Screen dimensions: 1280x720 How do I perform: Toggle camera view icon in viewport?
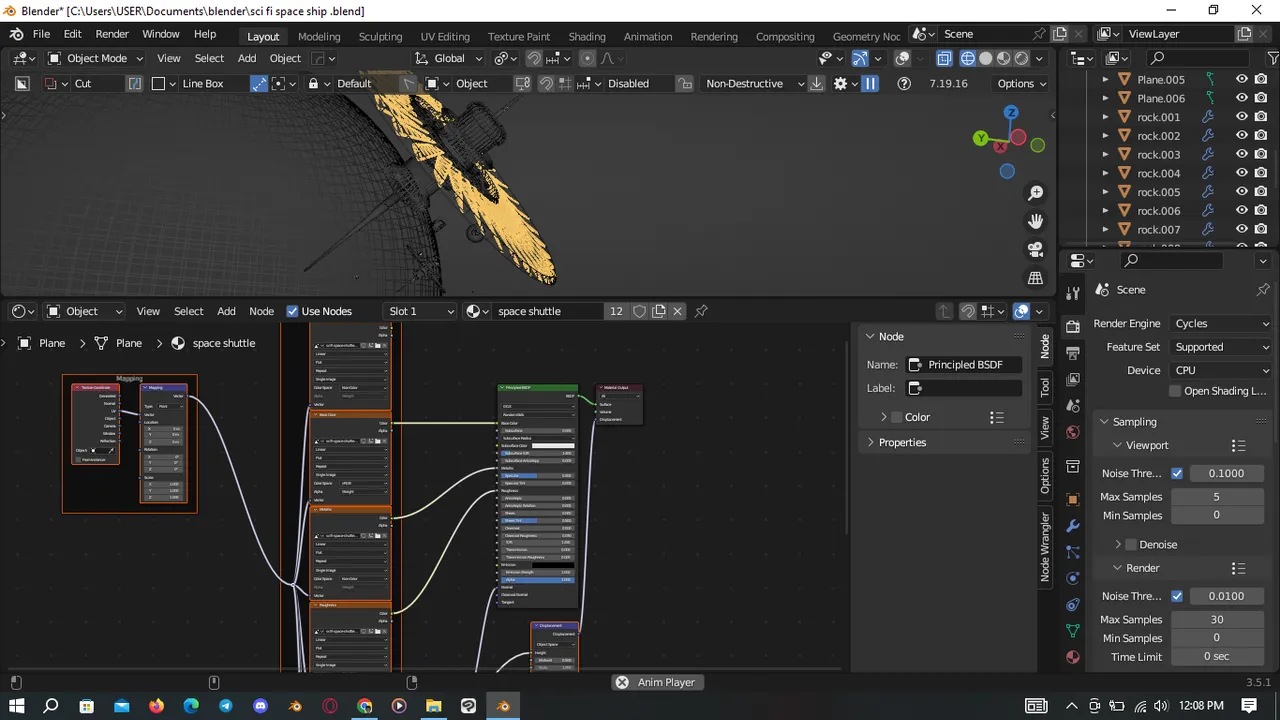coord(1036,249)
